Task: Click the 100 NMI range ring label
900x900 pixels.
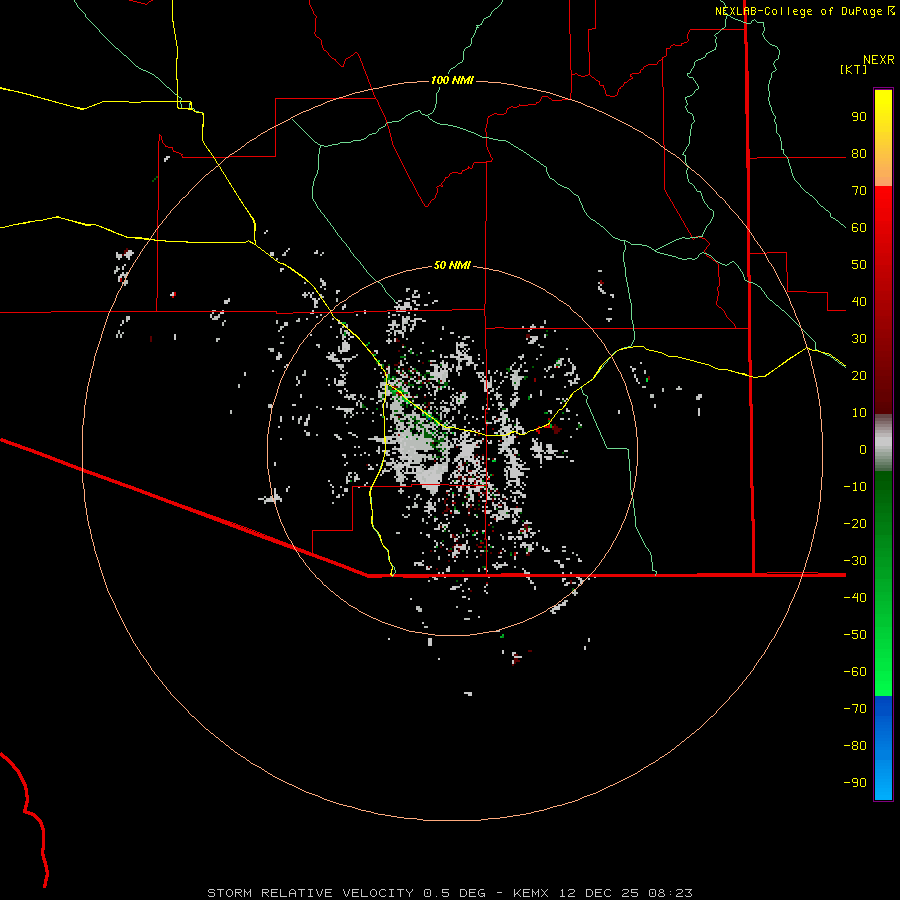Action: (x=452, y=80)
